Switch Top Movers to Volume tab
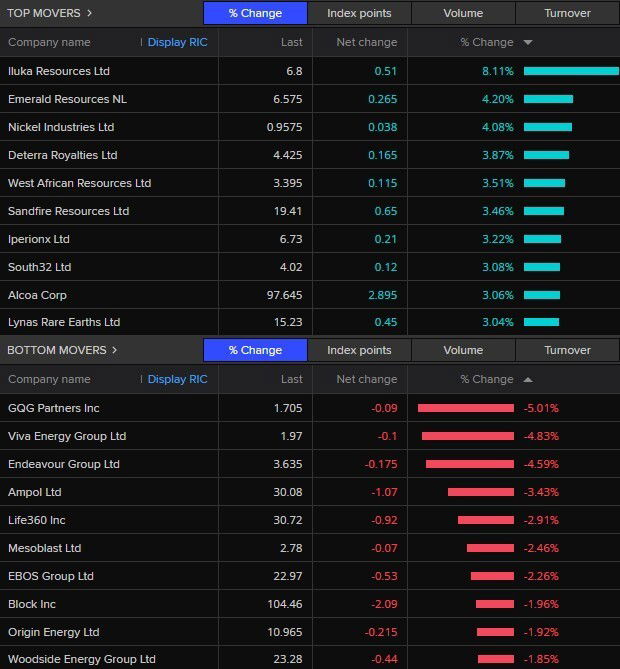Viewport: 620px width, 669px height. tap(463, 13)
